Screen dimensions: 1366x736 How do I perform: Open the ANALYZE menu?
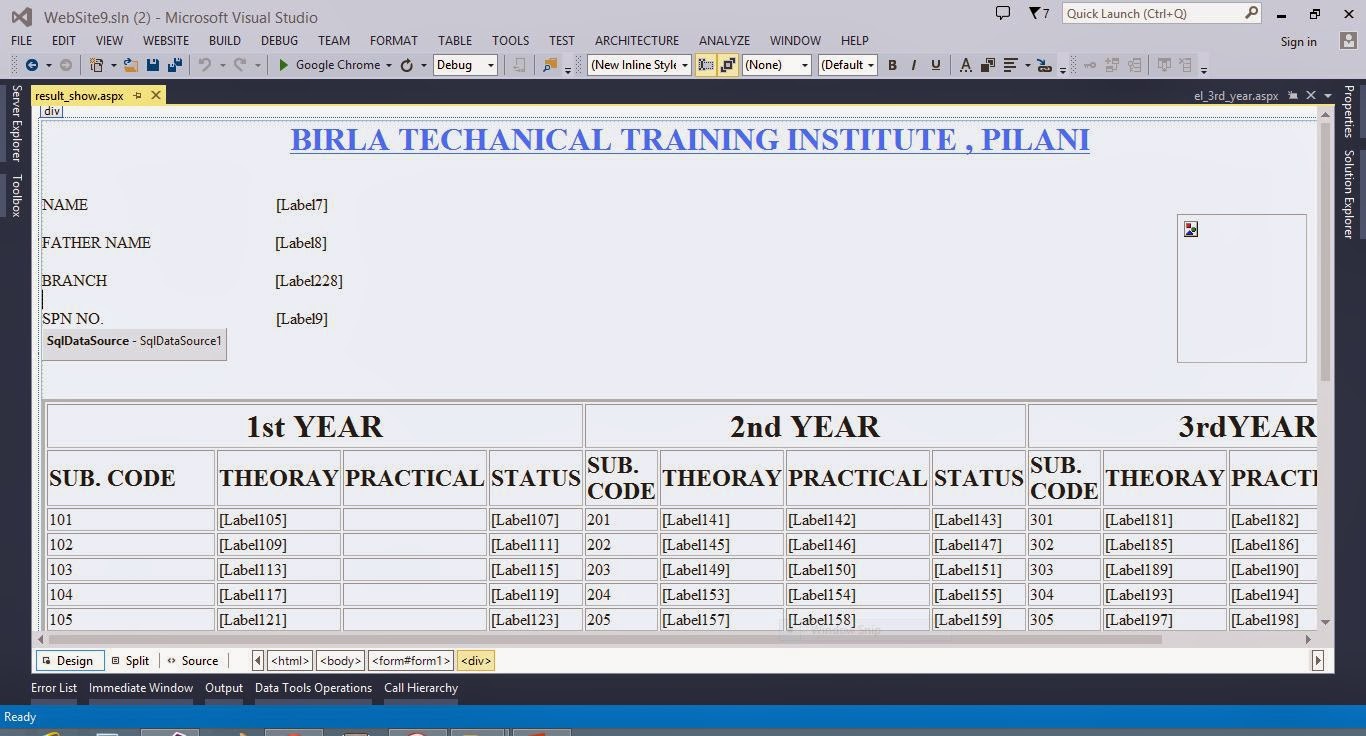(724, 41)
